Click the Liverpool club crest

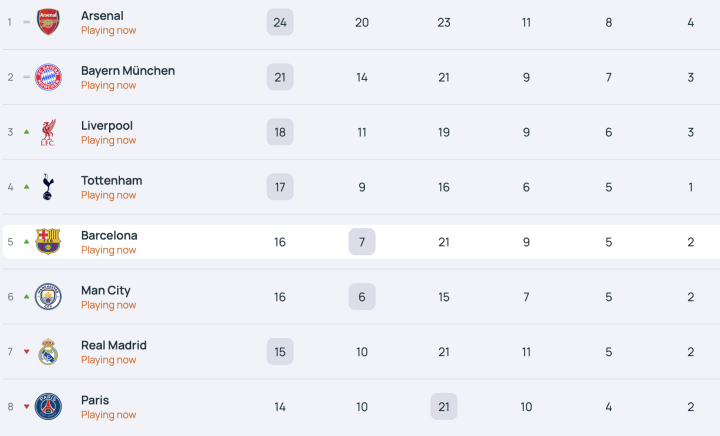(x=48, y=132)
